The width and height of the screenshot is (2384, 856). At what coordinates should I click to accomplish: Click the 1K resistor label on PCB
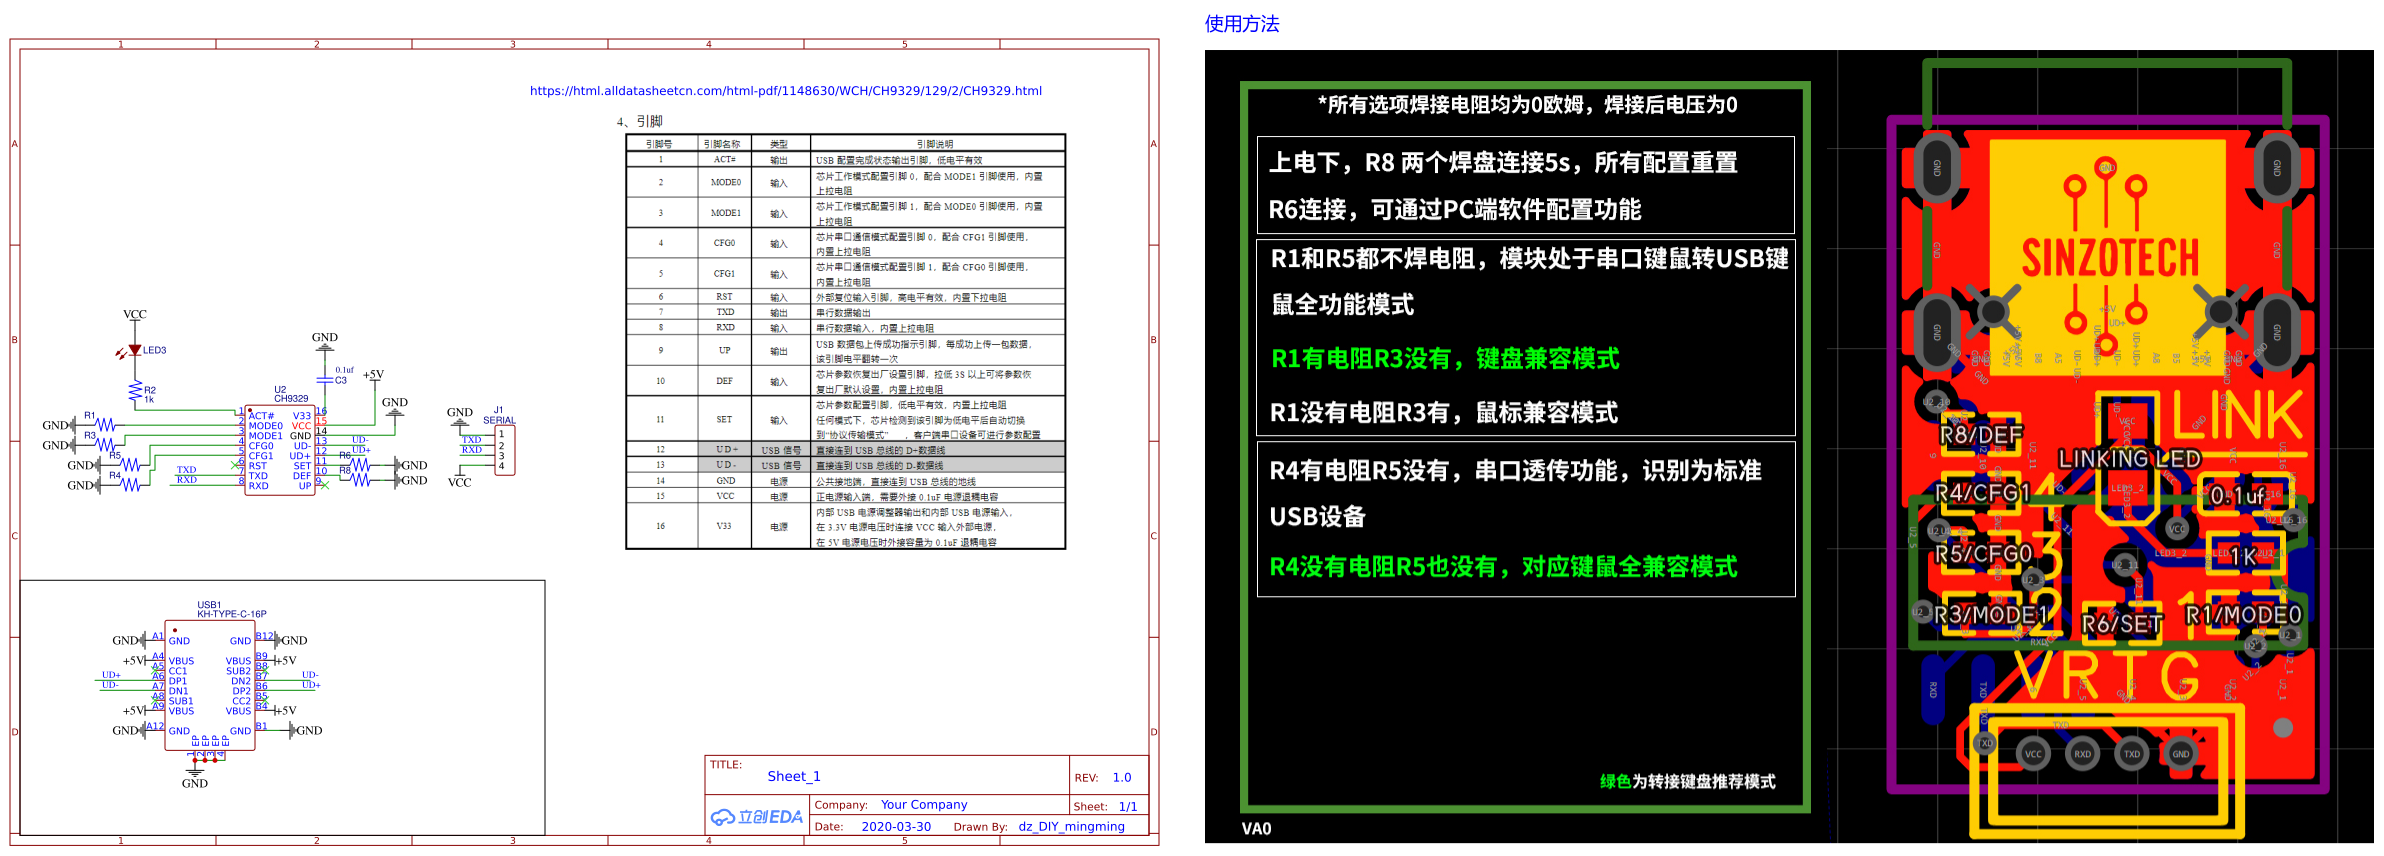click(x=2243, y=557)
